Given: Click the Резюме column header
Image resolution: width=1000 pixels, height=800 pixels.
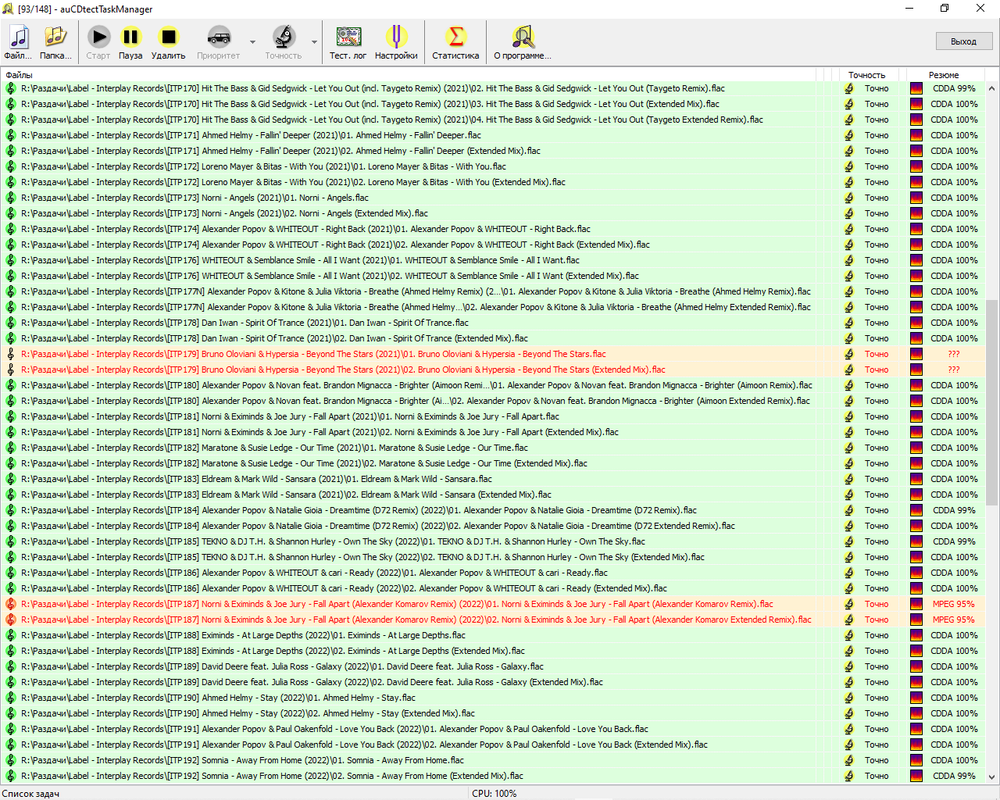Looking at the screenshot, I should [943, 75].
